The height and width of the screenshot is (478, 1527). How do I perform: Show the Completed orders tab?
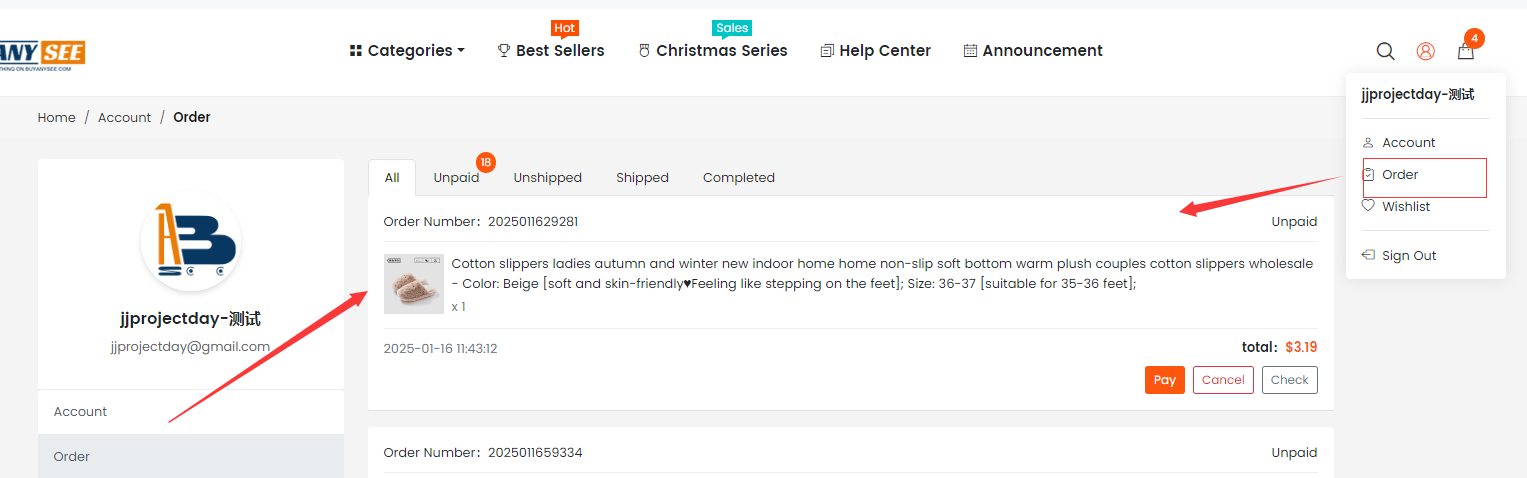[738, 178]
